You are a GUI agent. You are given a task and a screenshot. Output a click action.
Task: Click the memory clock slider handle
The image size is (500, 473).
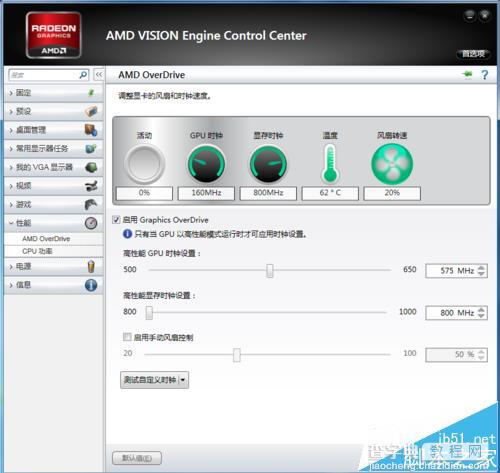pos(149,312)
